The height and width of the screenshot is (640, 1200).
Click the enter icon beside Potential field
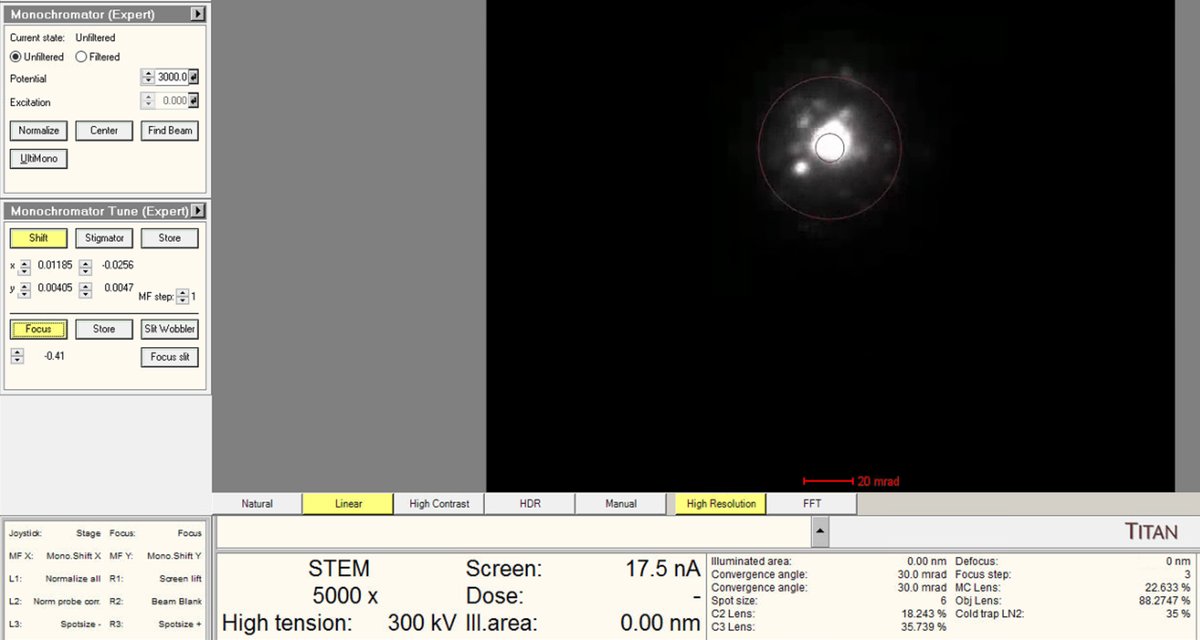point(193,77)
